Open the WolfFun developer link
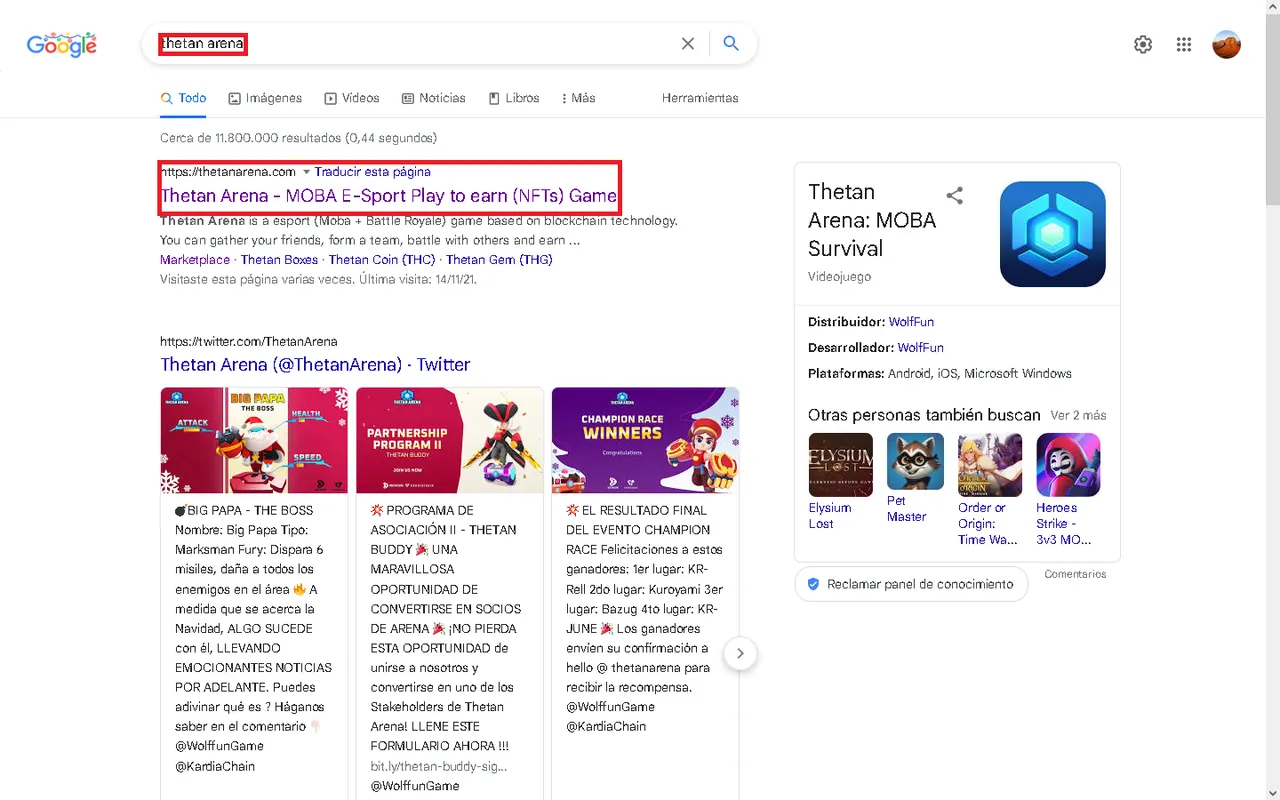 921,348
